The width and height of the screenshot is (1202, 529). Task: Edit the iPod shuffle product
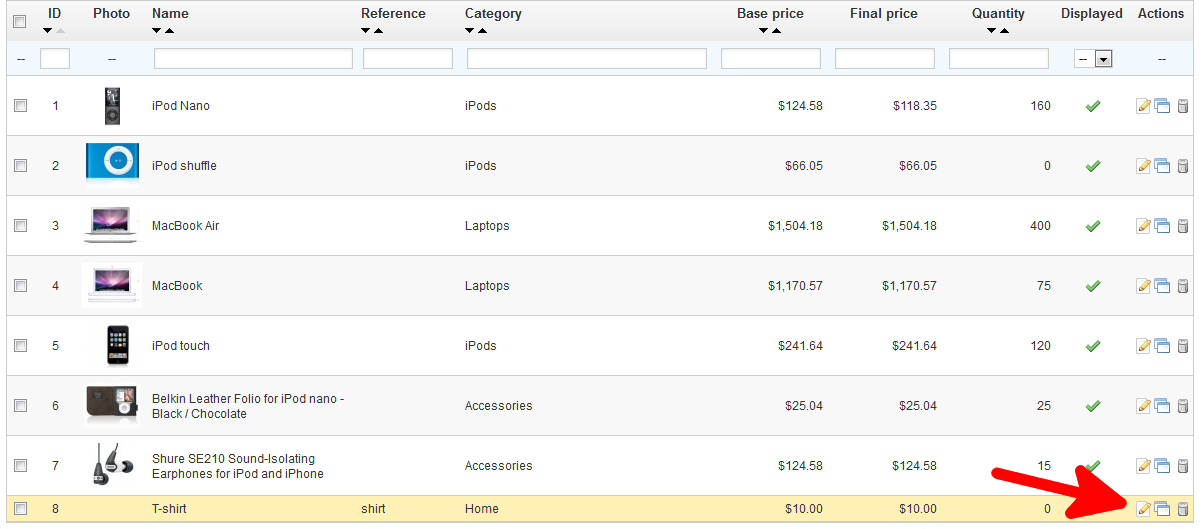click(1144, 166)
